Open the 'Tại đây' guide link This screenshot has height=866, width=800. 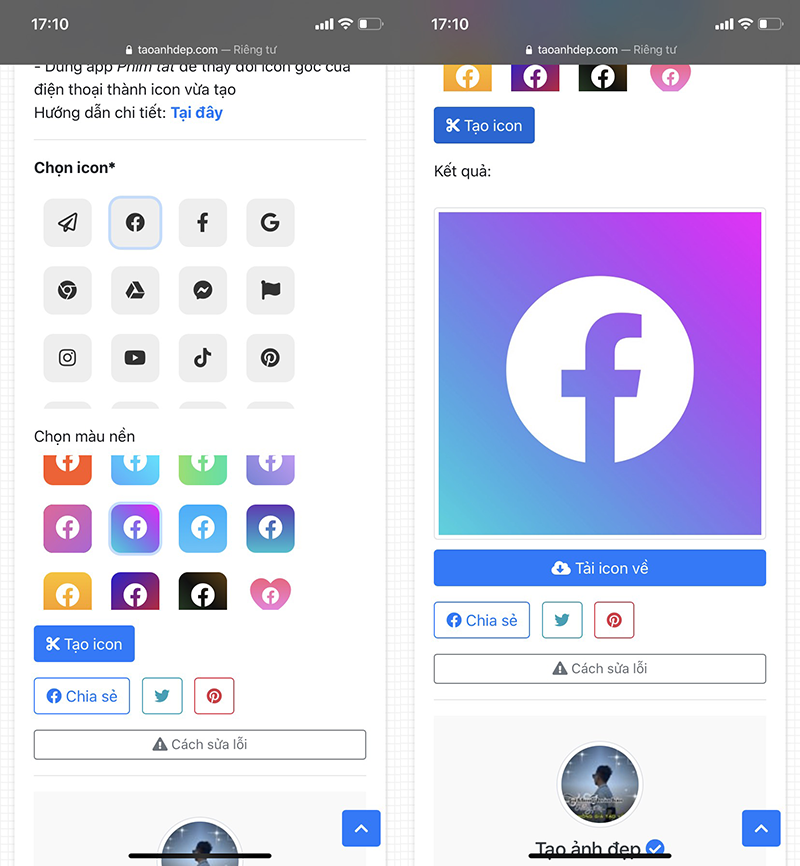click(x=197, y=113)
